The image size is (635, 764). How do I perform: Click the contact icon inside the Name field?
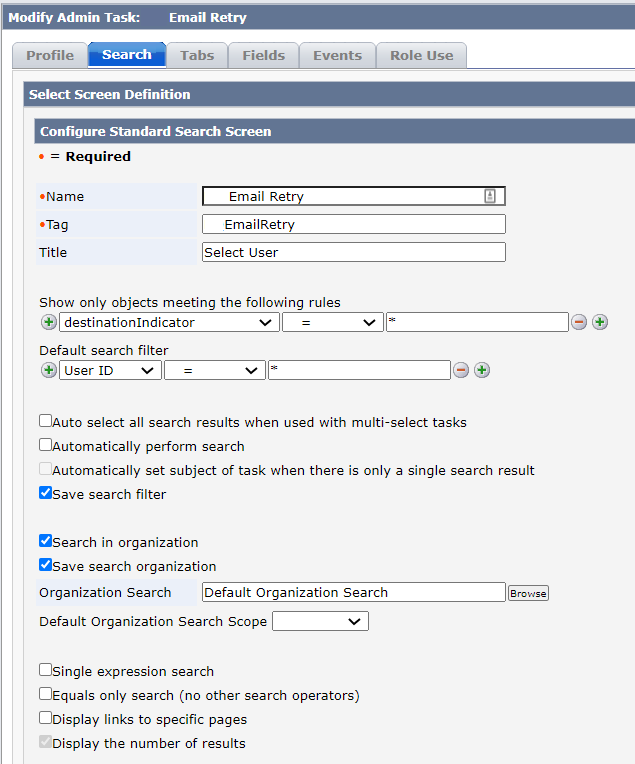pyautogui.click(x=490, y=196)
